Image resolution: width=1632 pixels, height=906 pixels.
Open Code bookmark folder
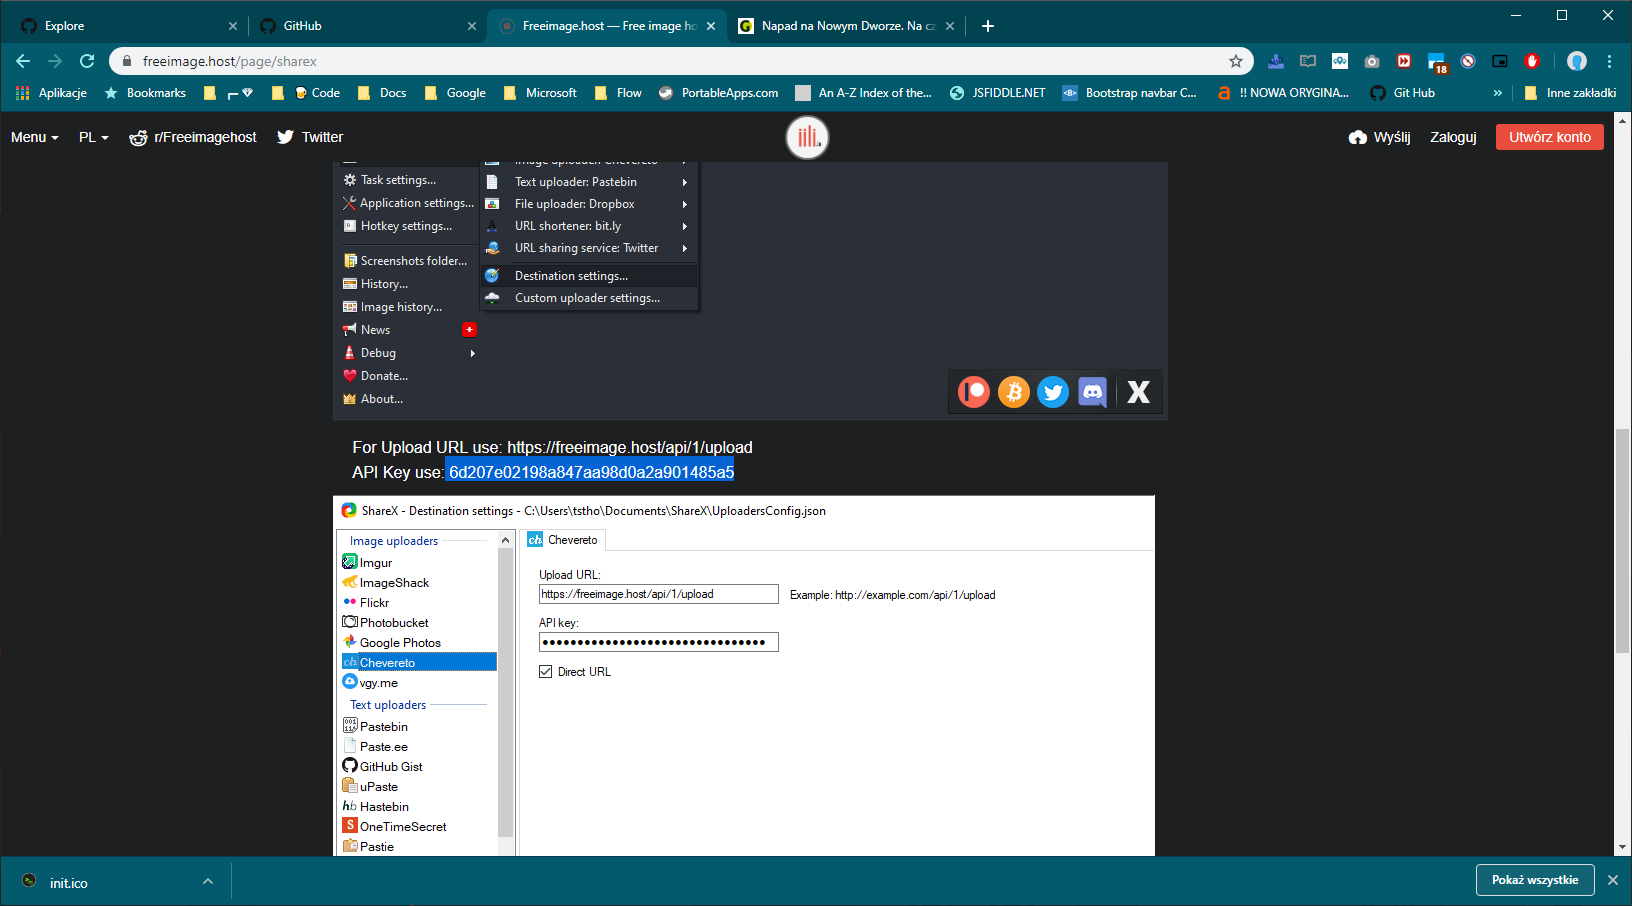coord(317,93)
